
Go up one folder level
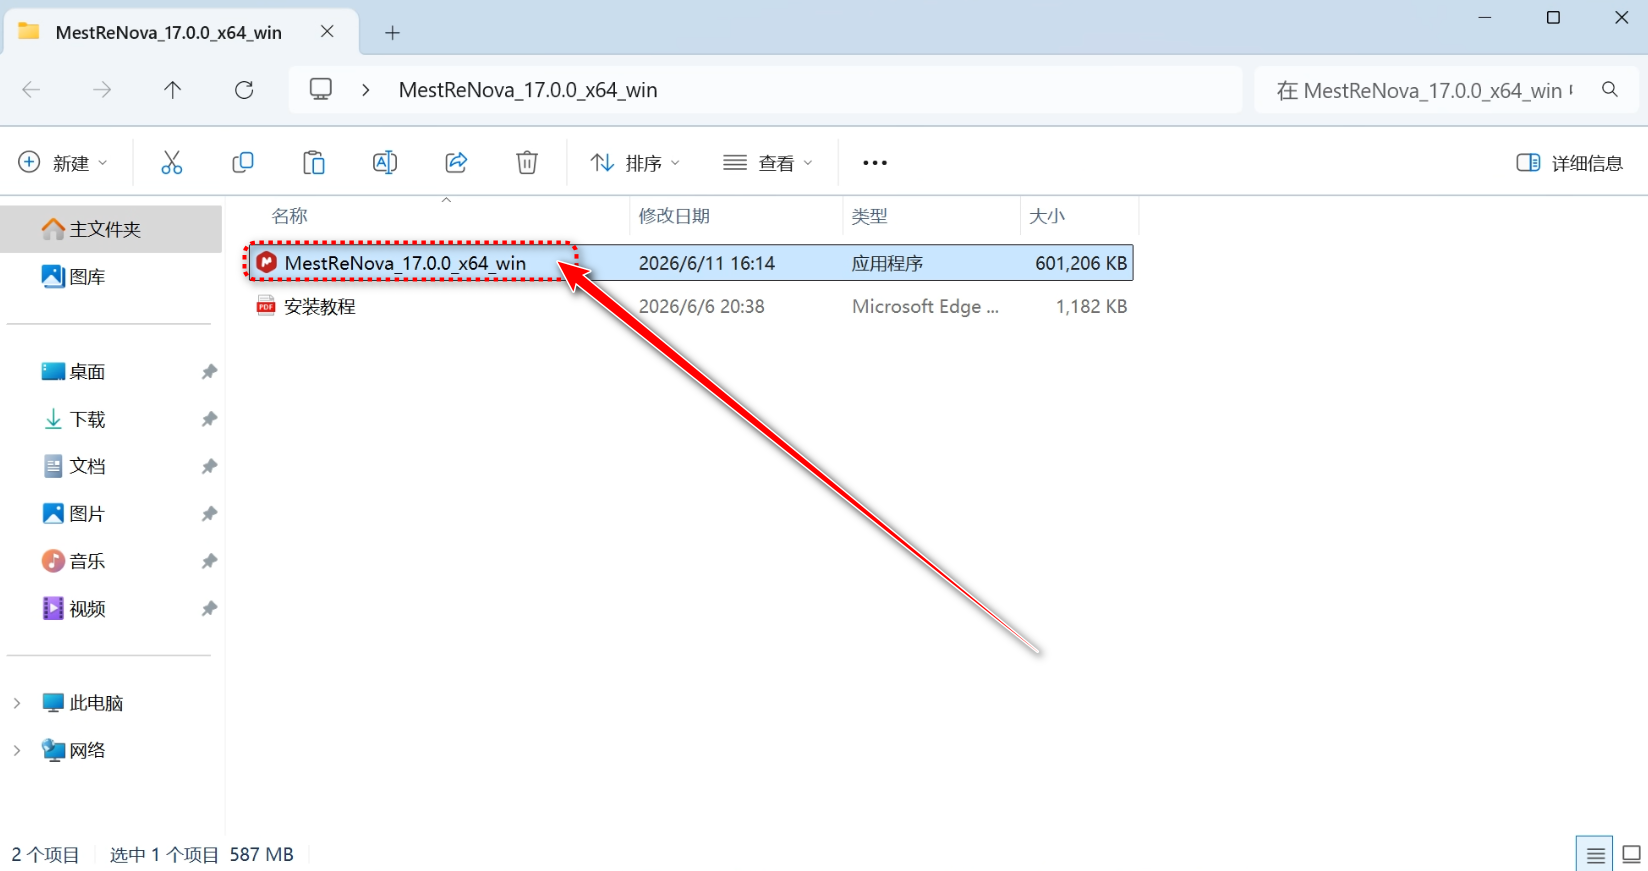(x=173, y=90)
